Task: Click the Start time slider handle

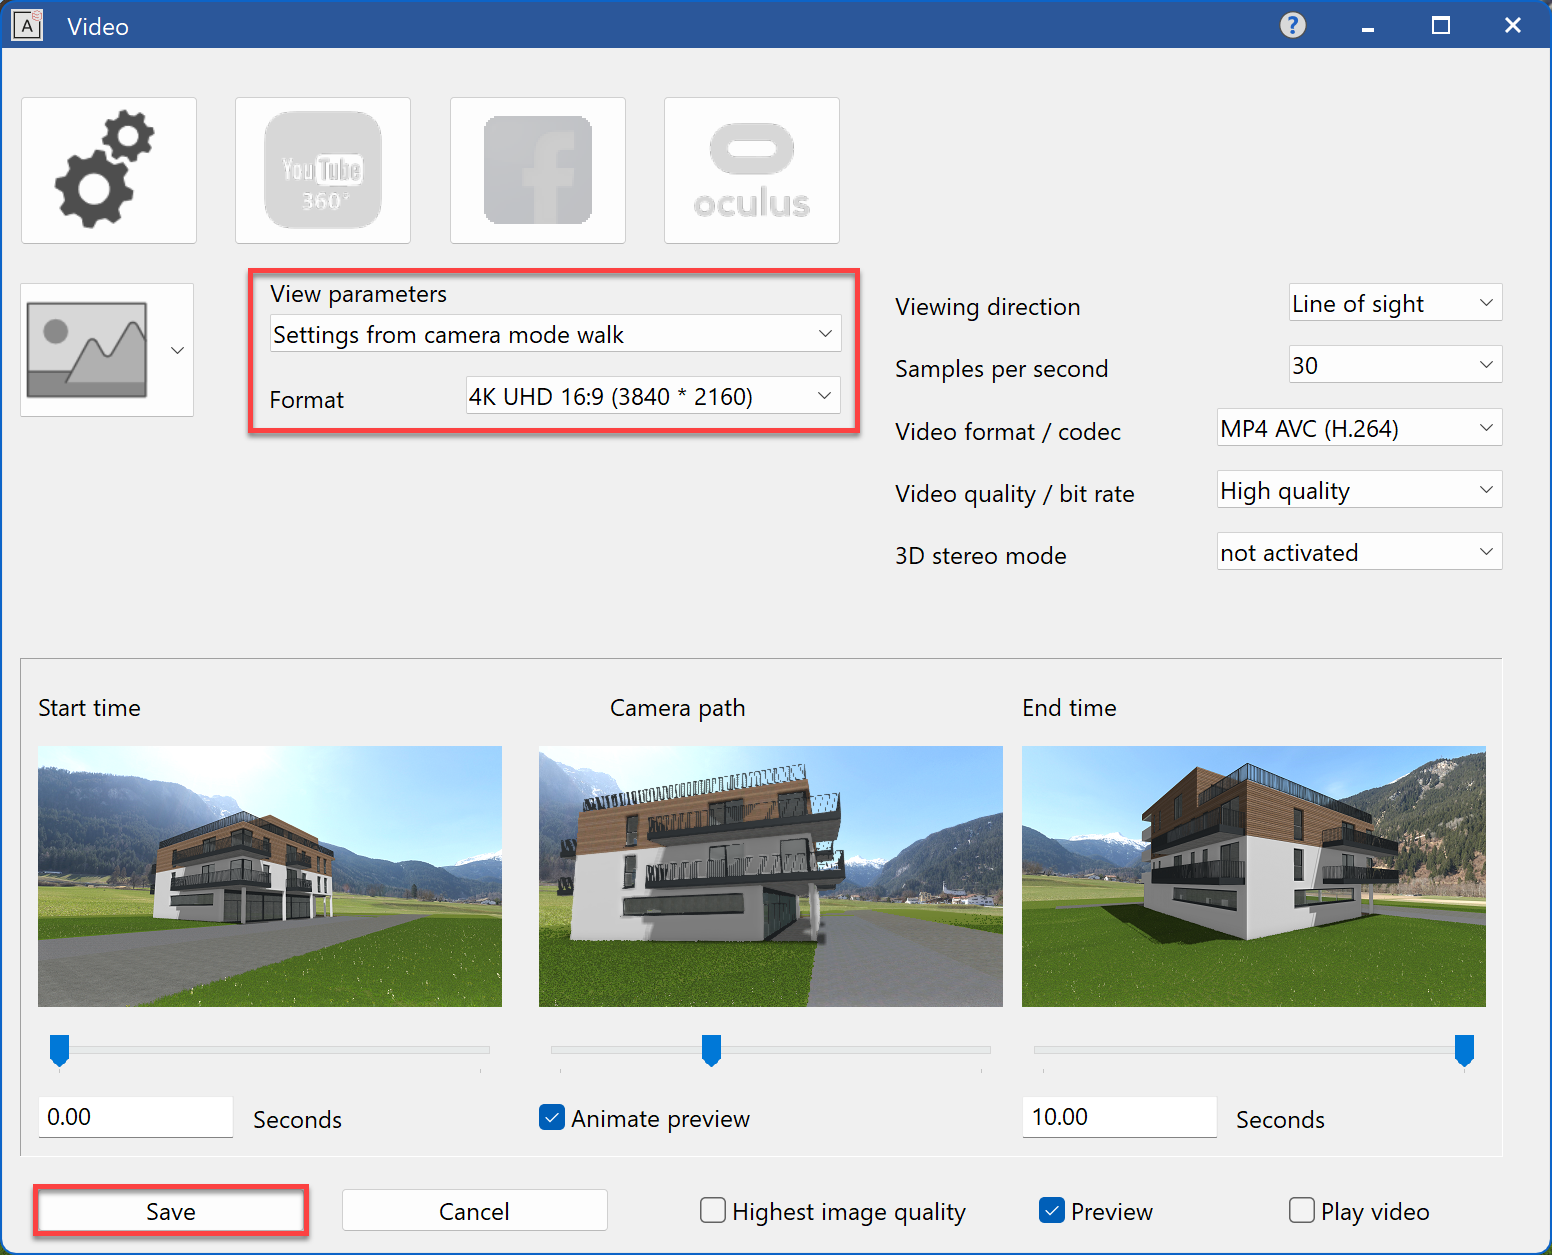Action: [59, 1050]
